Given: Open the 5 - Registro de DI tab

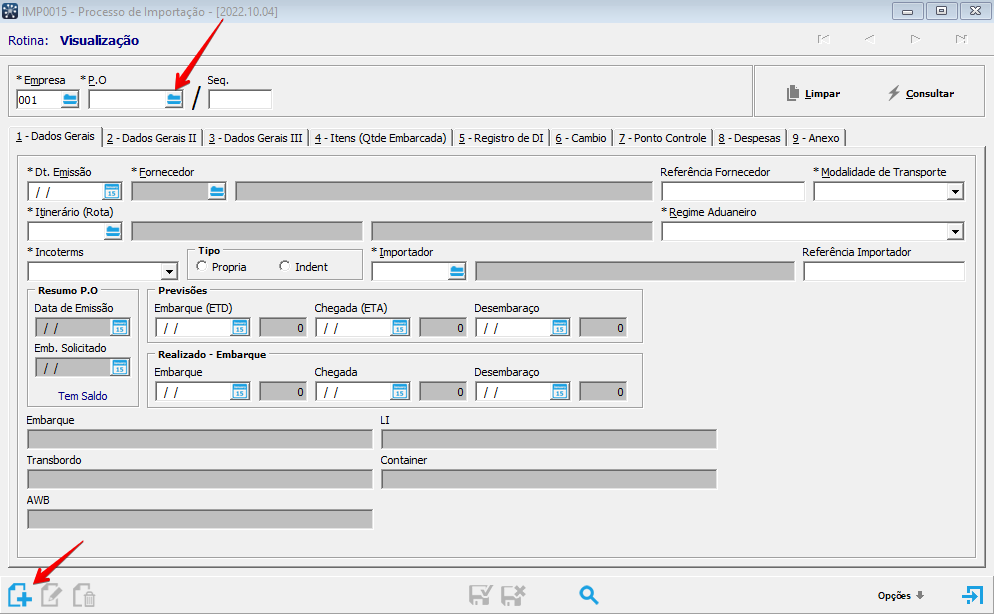Looking at the screenshot, I should 501,138.
